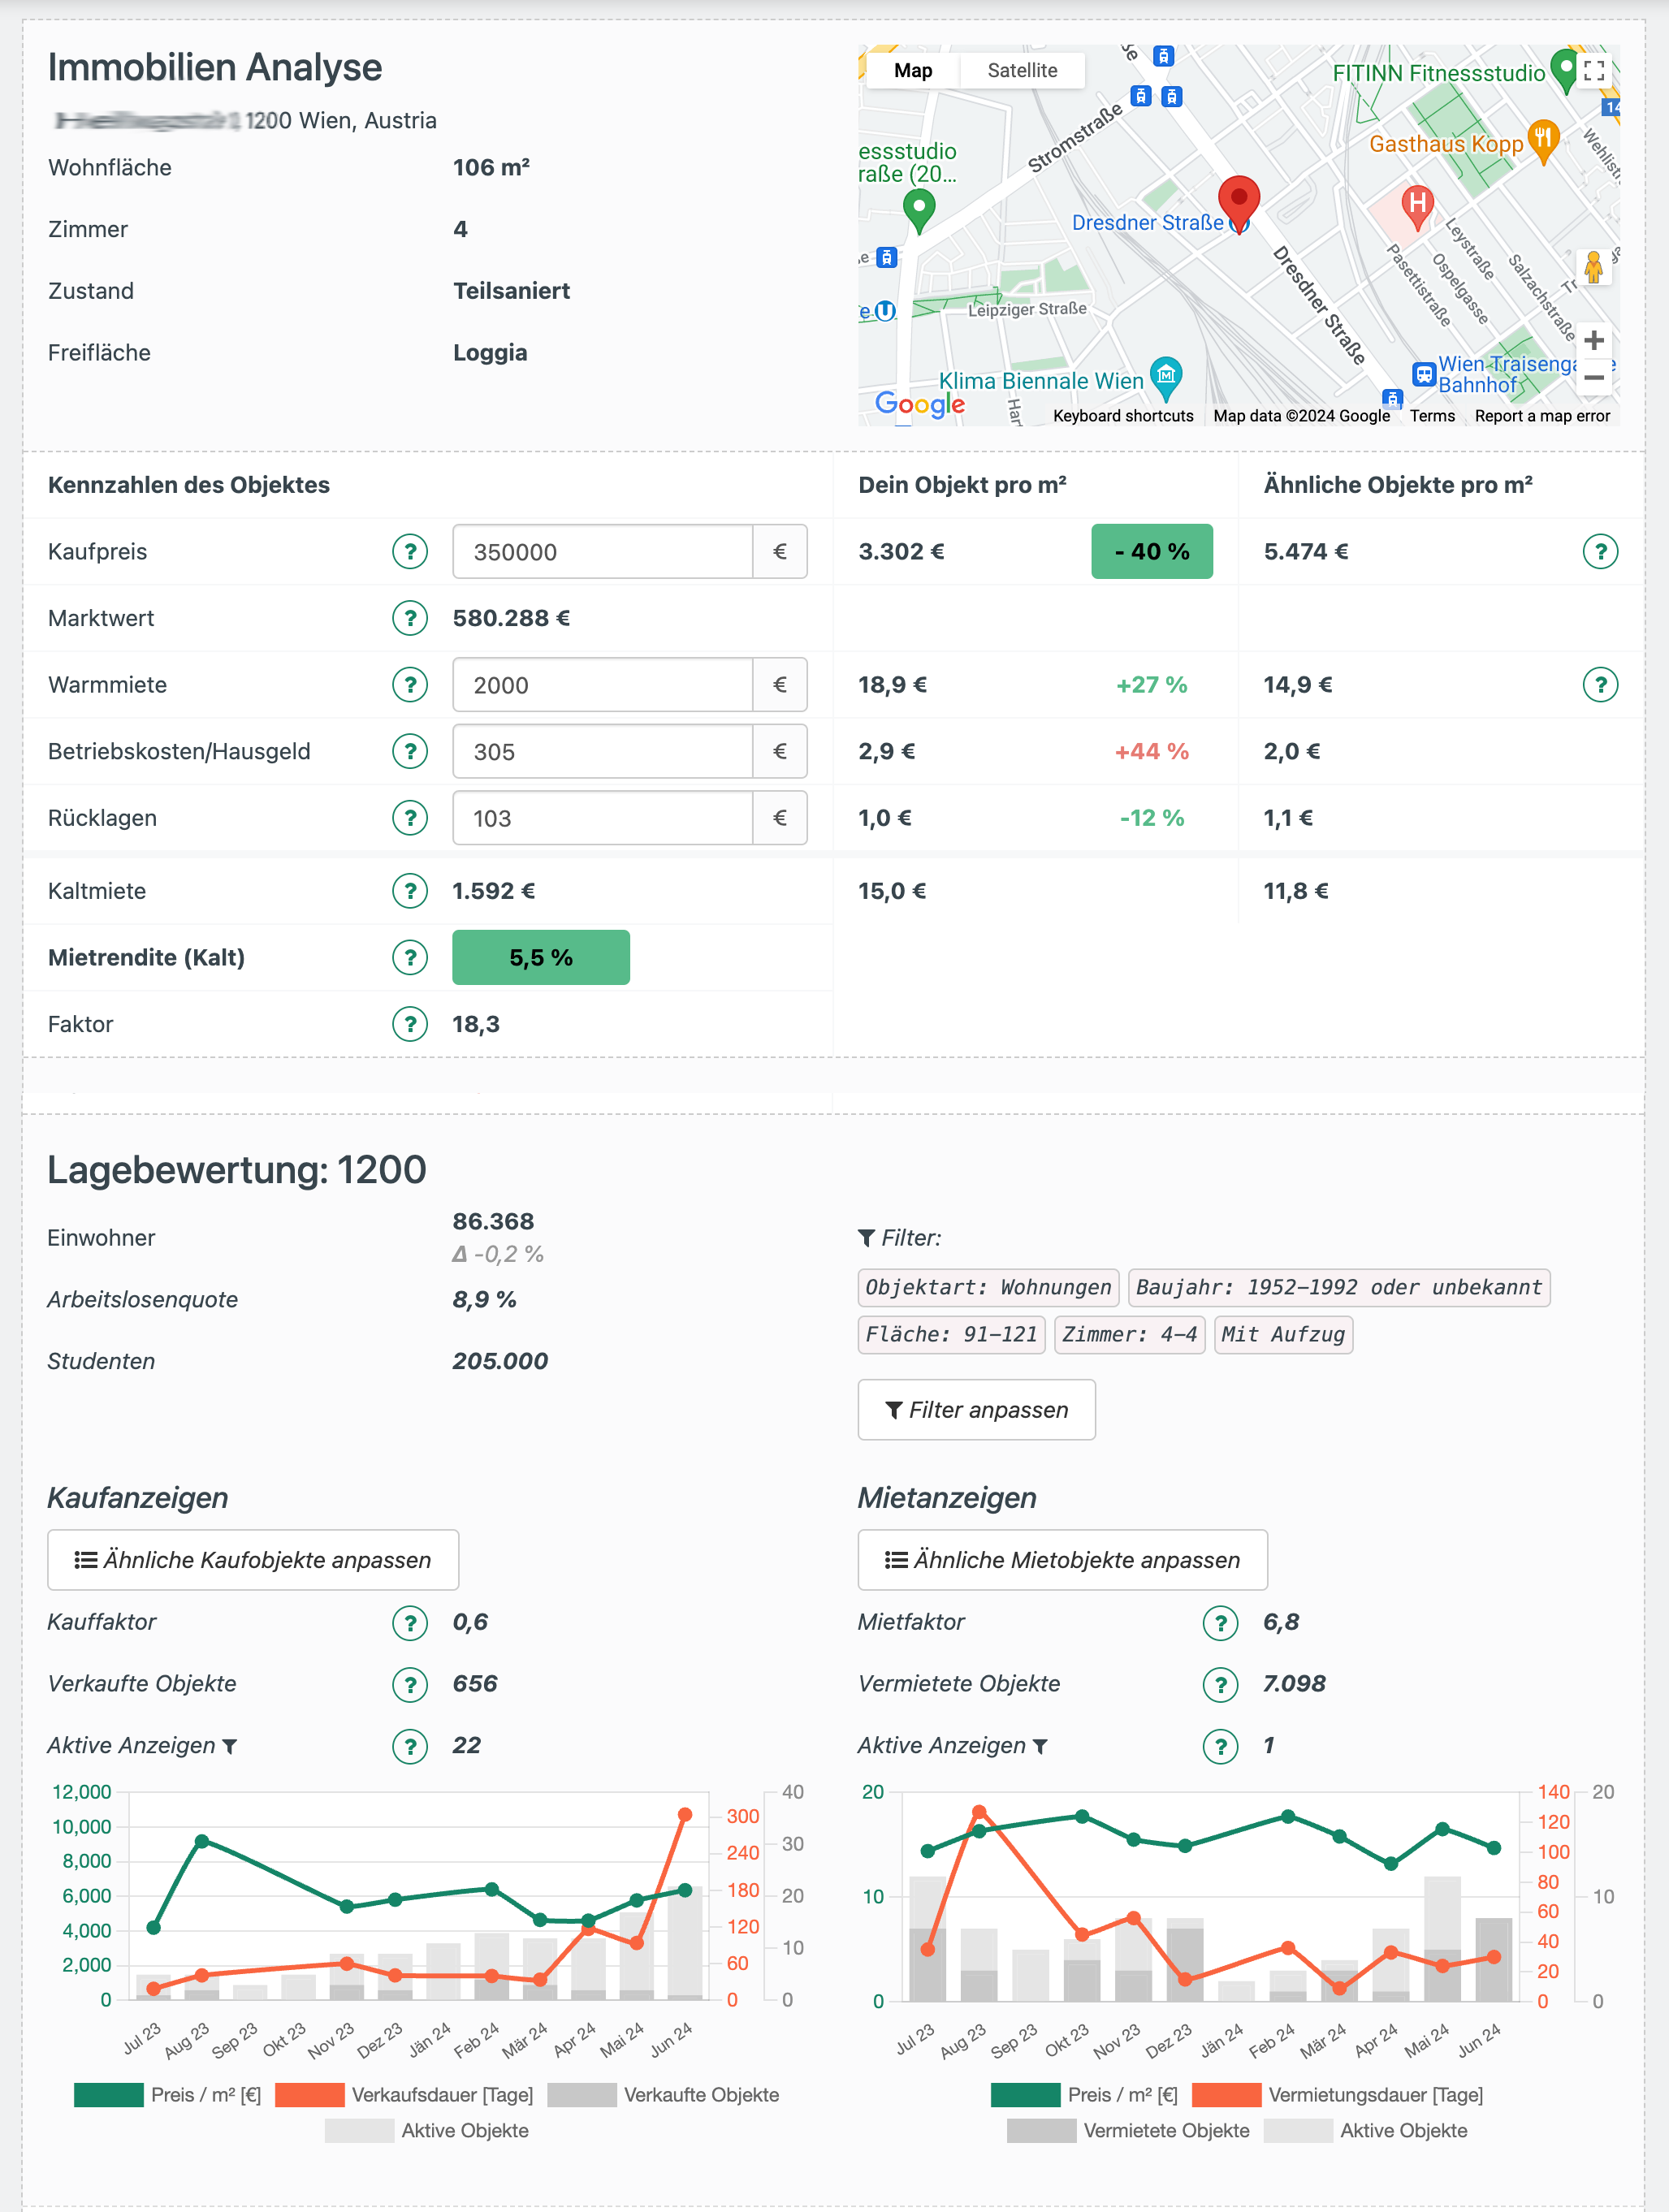Toggle Vermietete Objekte legend swatch
Image resolution: width=1669 pixels, height=2212 pixels.
click(1041, 2131)
